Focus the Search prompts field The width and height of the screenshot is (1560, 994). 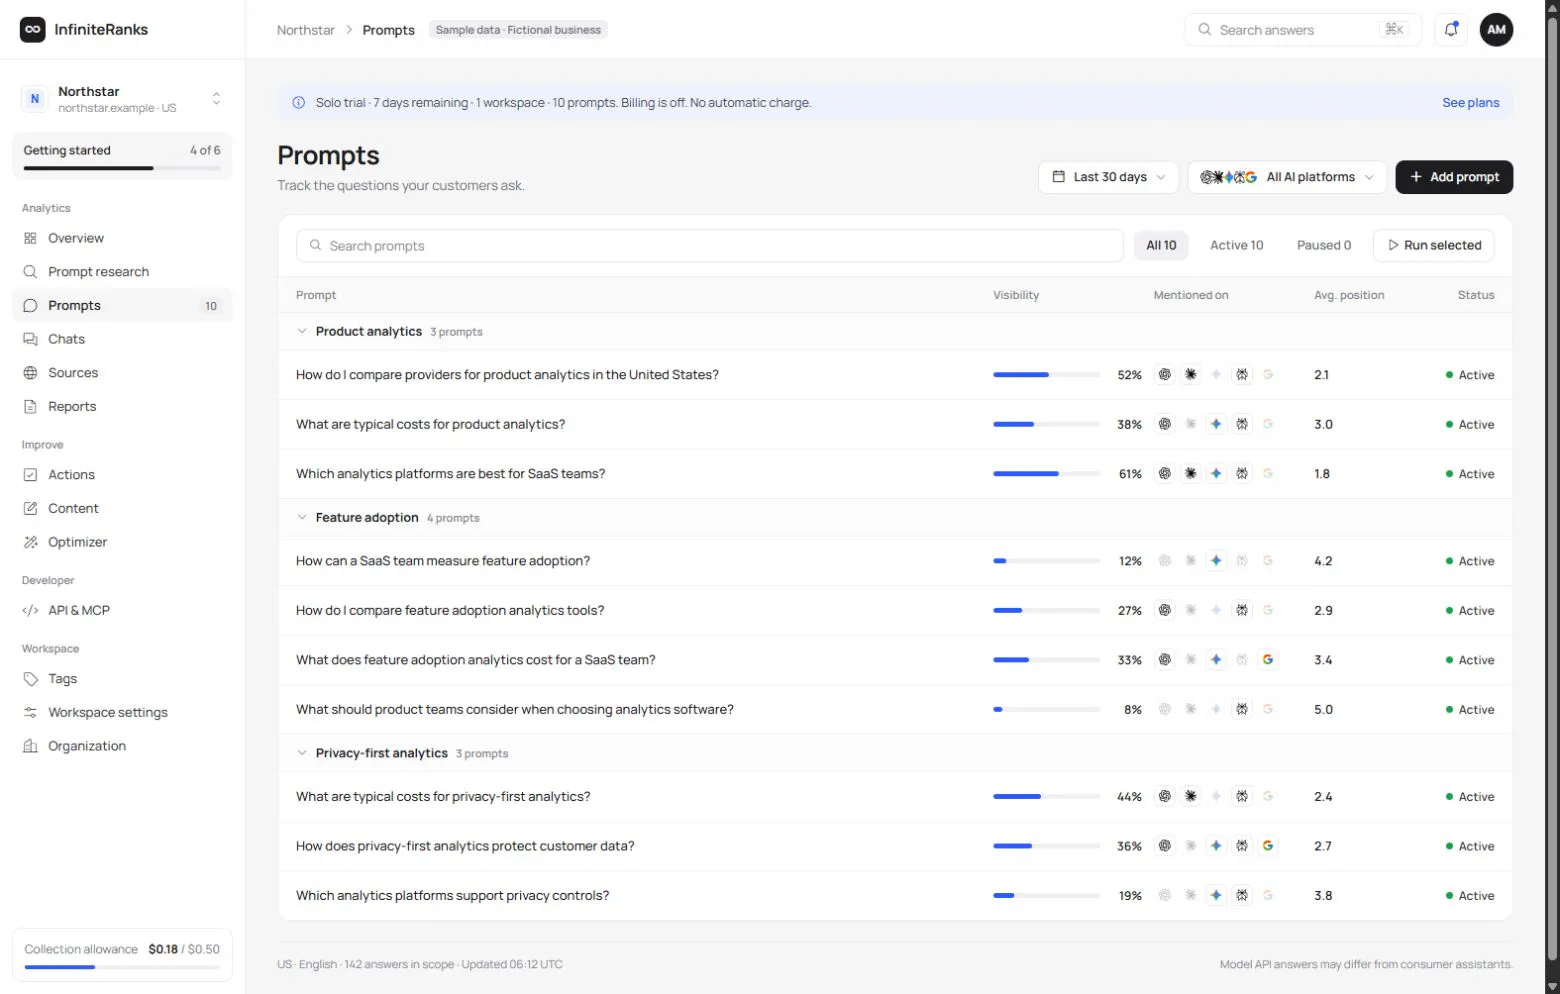point(710,246)
